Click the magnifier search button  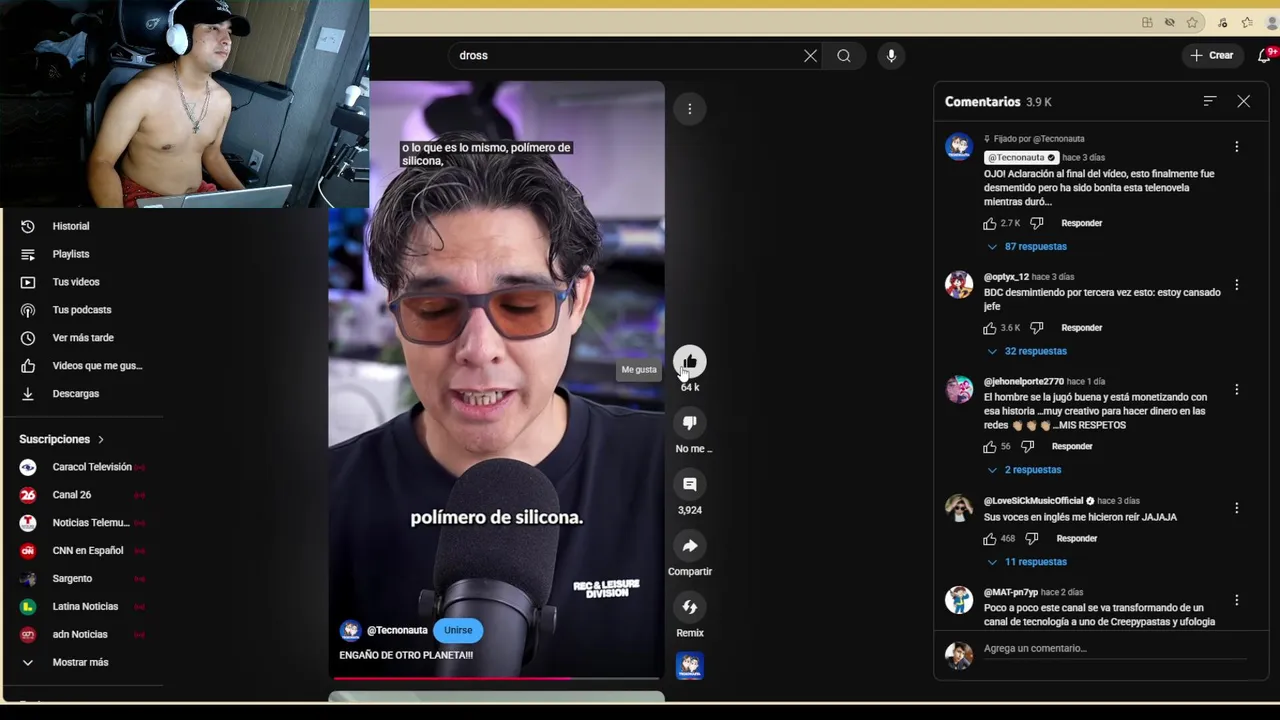tap(844, 56)
